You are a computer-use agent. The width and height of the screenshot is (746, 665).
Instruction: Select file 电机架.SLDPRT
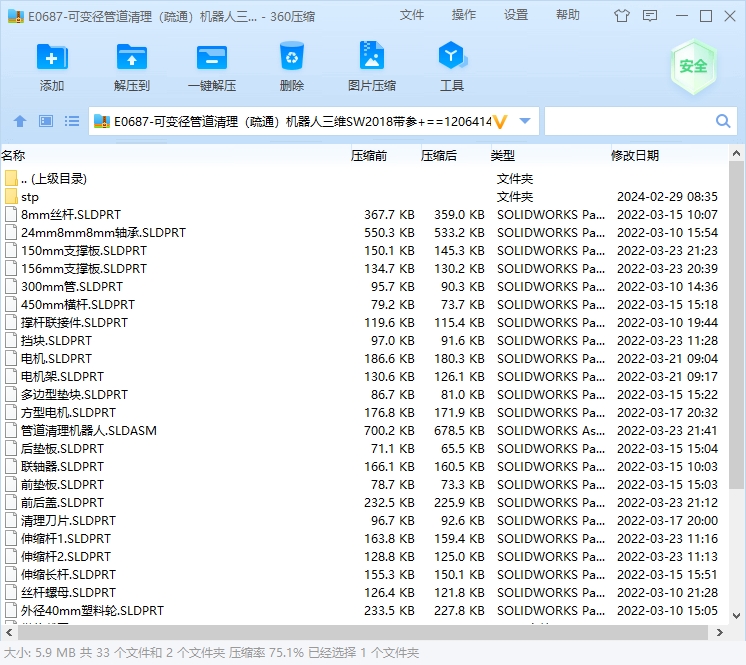click(62, 377)
